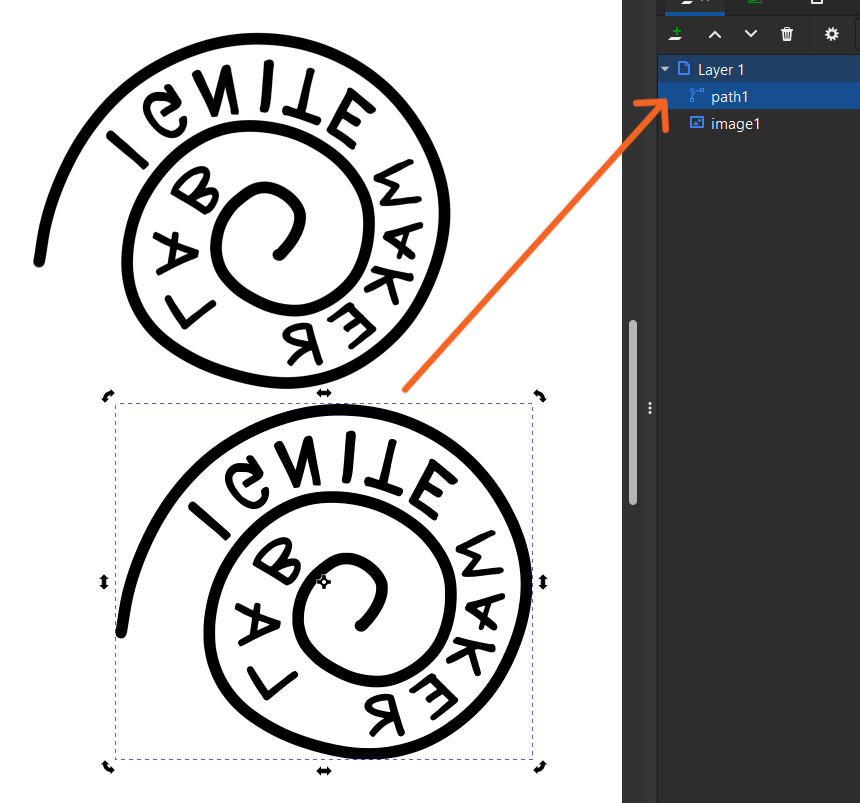Add a new layer with the plus icon
Viewport: 860px width, 803px height.
tap(676, 34)
